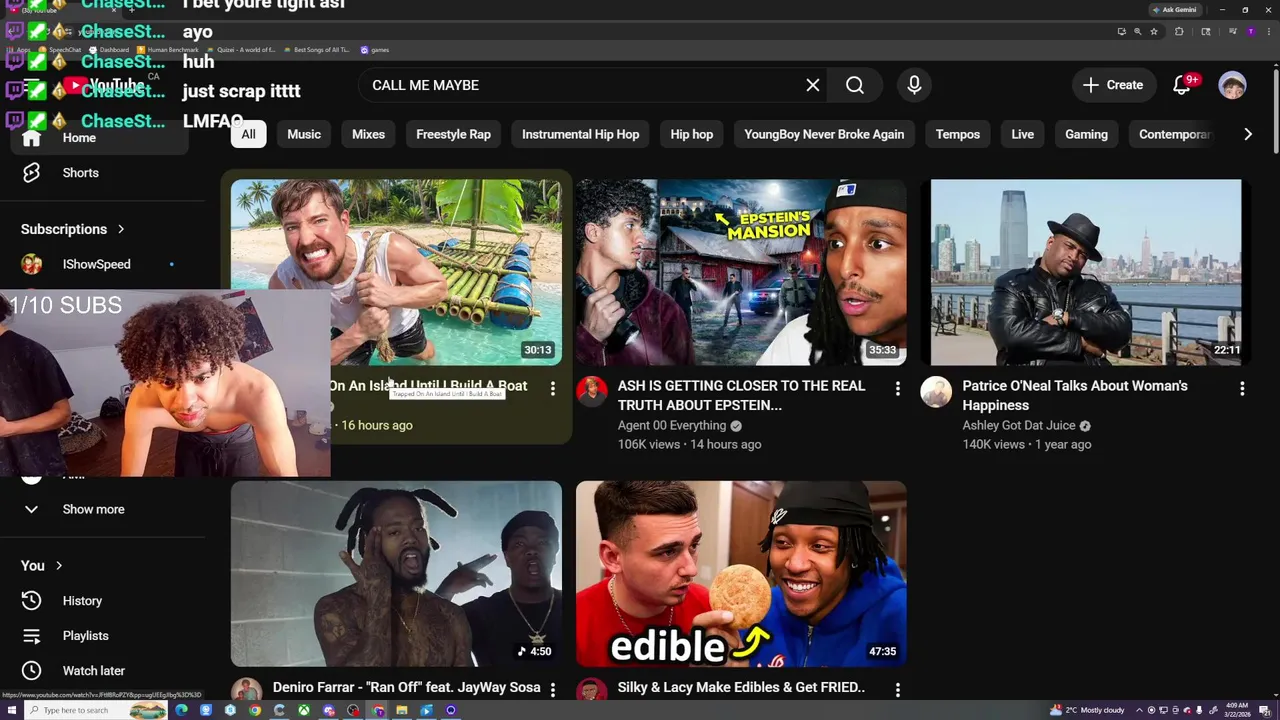
Task: Expand Subscriptions section chevron
Action: [121, 229]
